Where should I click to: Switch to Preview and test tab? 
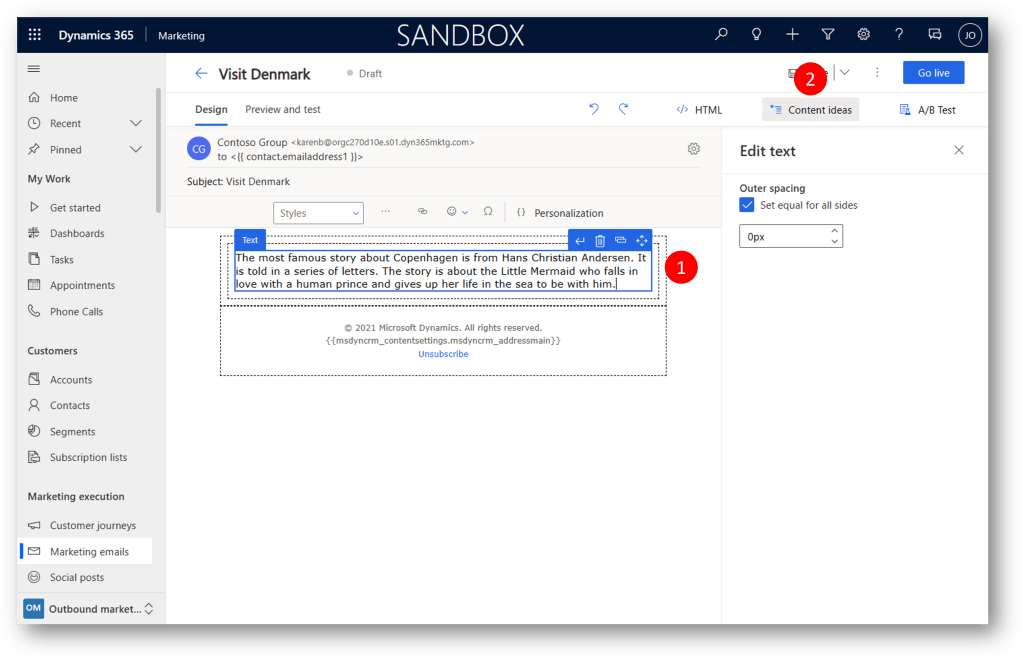pyautogui.click(x=283, y=109)
